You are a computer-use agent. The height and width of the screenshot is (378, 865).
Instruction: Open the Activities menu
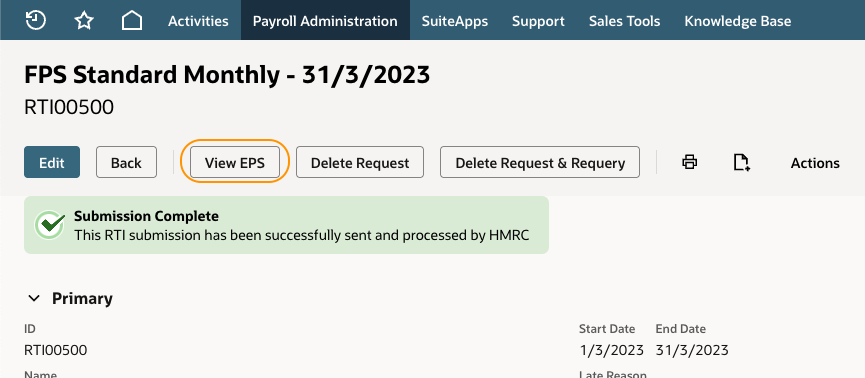198,21
